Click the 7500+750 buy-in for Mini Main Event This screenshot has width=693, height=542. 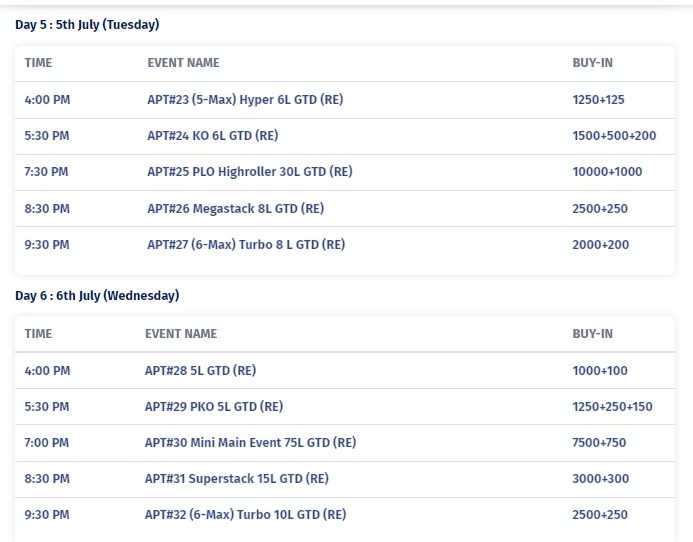tap(599, 443)
